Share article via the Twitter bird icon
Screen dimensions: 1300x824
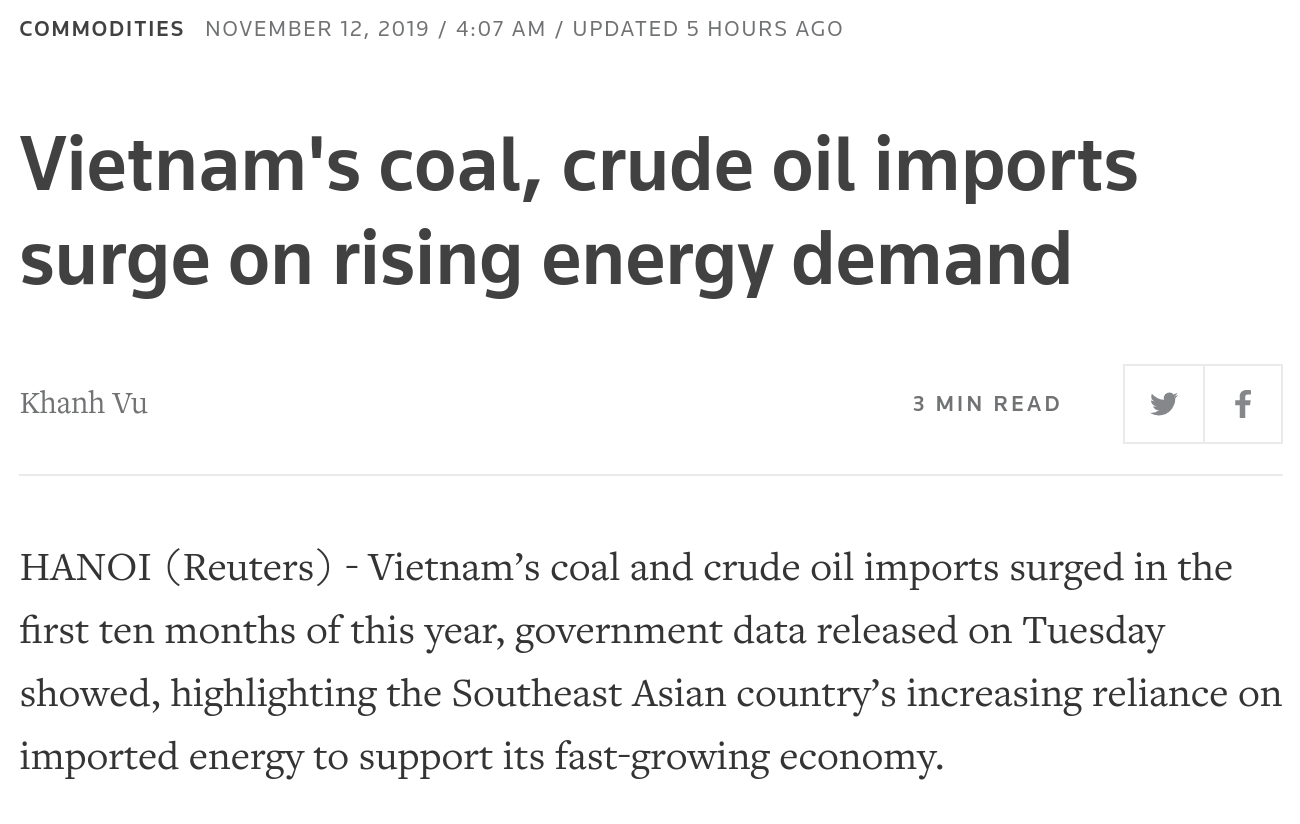[x=1164, y=404]
